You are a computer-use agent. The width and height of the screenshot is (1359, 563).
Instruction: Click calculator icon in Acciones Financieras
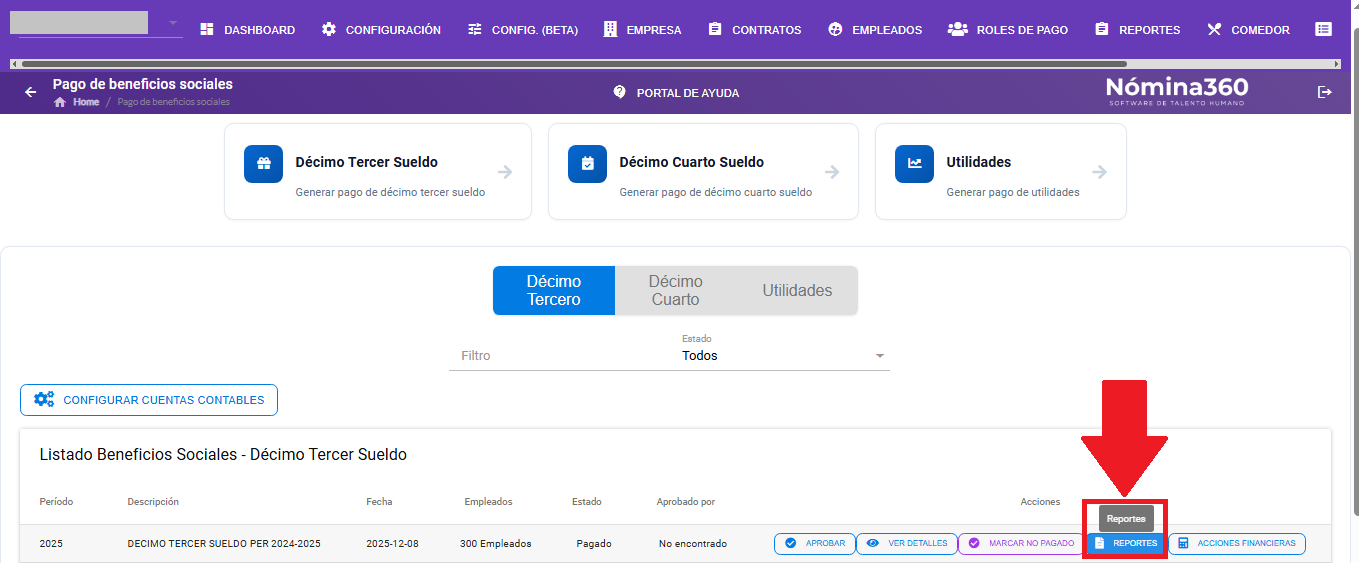[x=1184, y=544]
